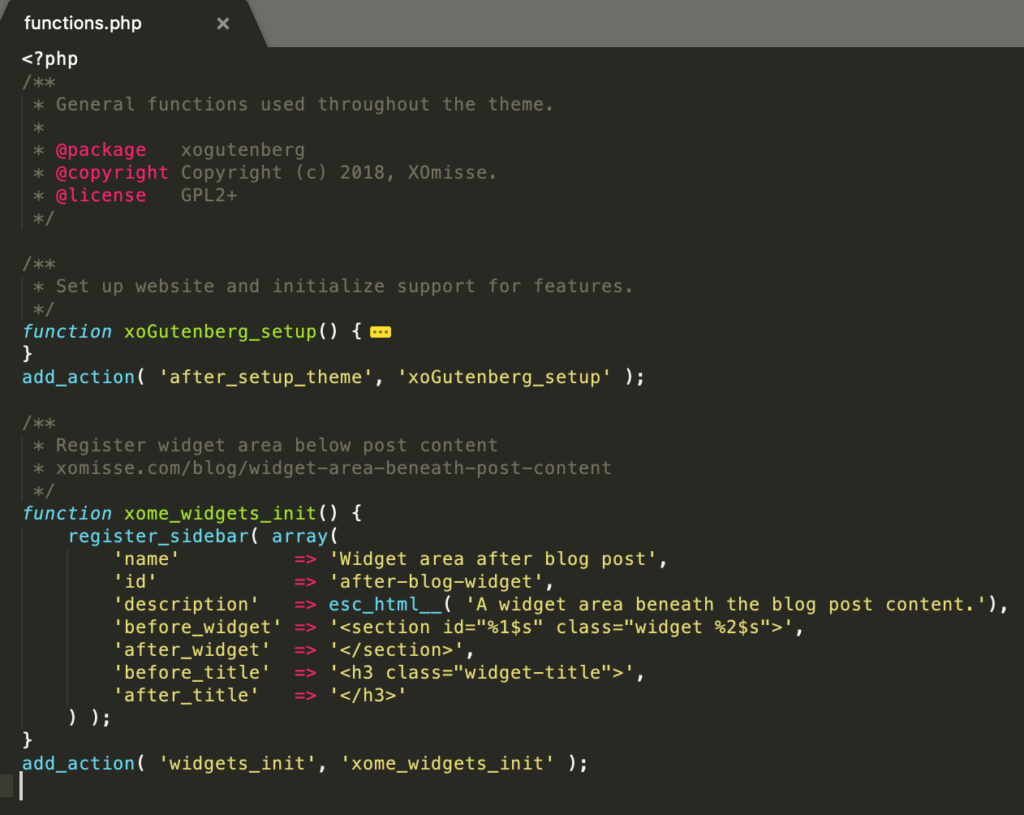Click 'add_action' before 'widgets_init'
This screenshot has height=815, width=1024.
78,763
